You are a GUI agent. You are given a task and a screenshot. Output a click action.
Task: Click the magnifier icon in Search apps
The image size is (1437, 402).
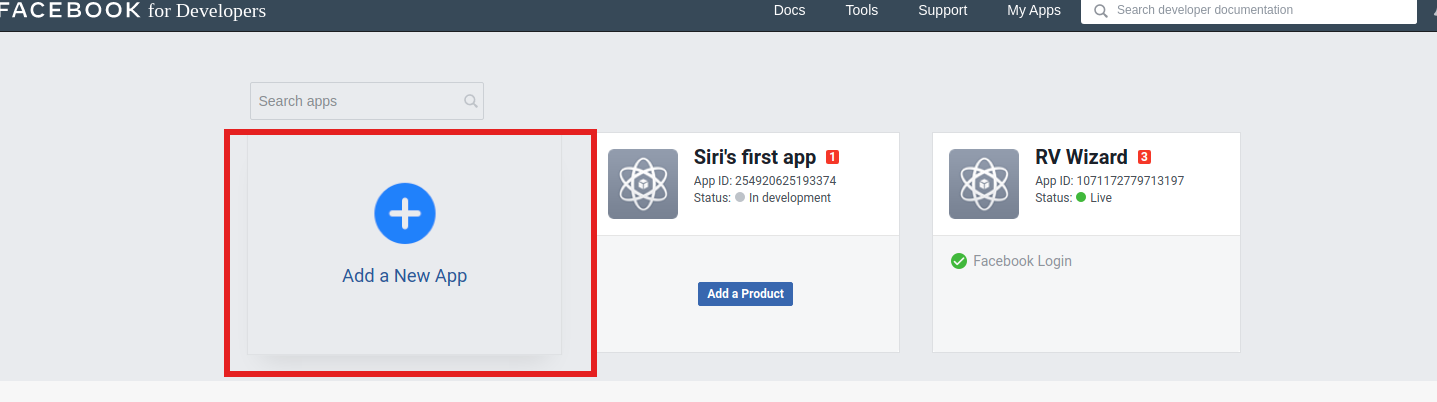point(471,101)
